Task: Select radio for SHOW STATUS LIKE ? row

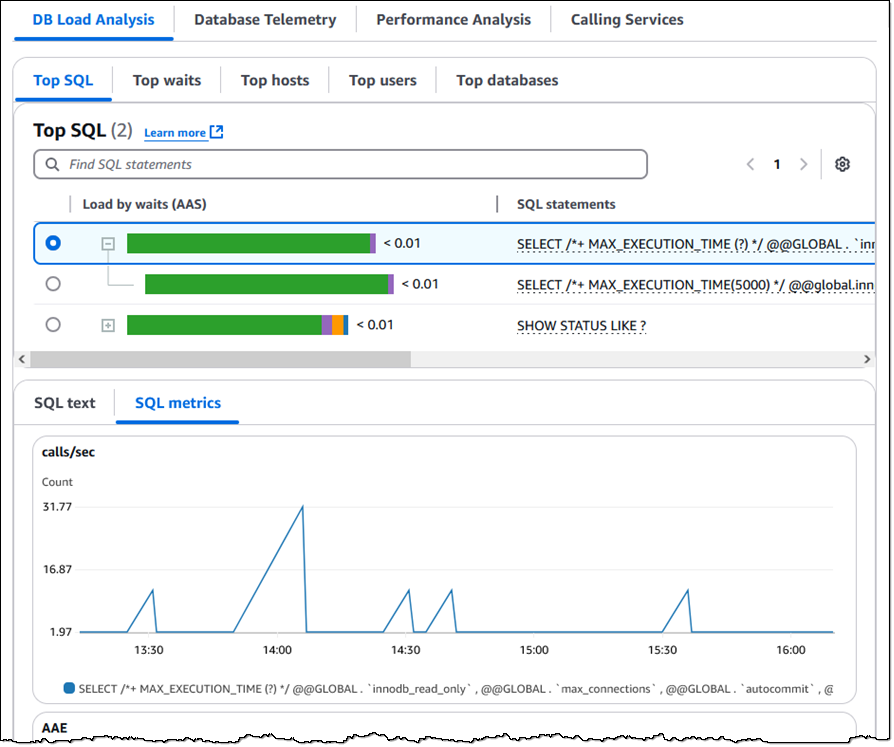Action: coord(53,324)
